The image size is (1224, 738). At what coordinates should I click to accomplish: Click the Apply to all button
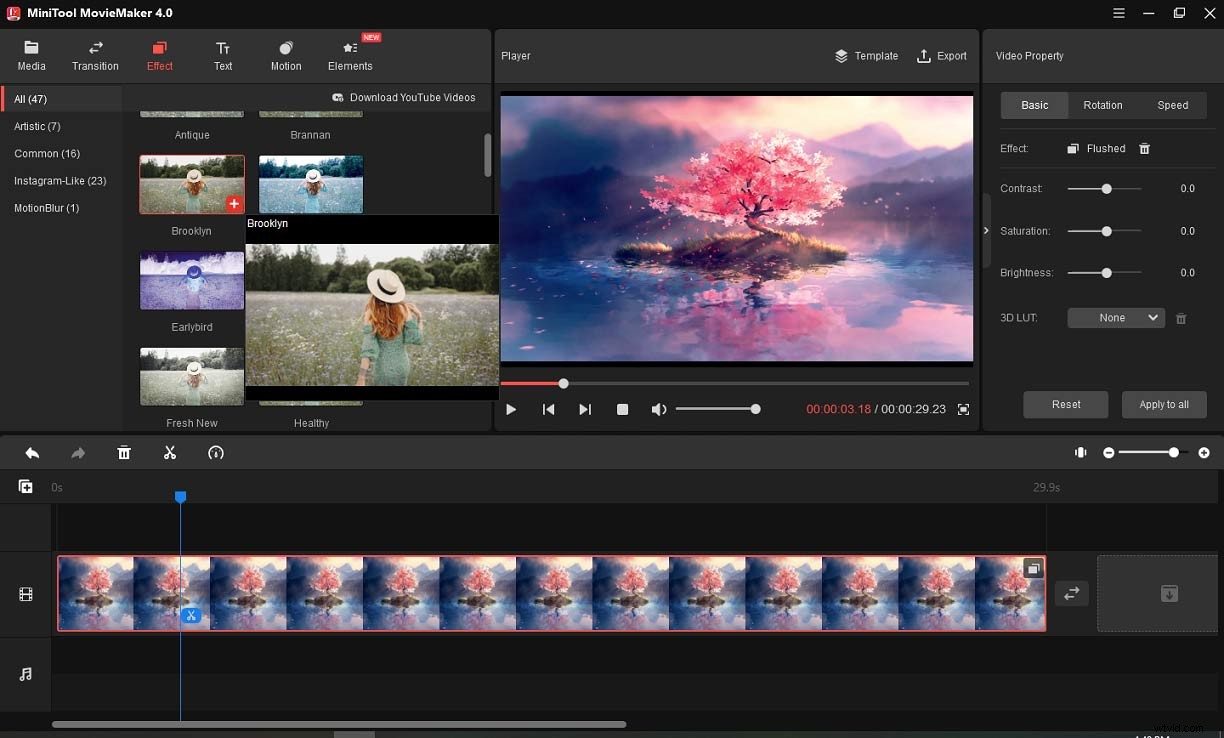pos(1164,404)
